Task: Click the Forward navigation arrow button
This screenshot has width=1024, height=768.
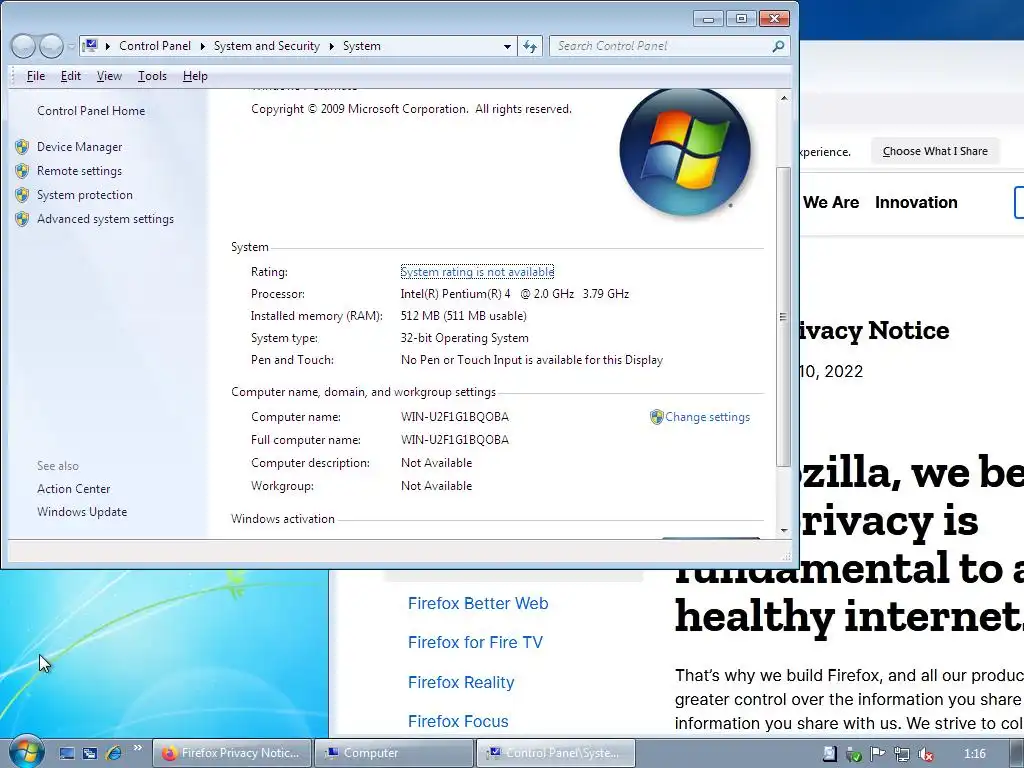Action: click(51, 46)
